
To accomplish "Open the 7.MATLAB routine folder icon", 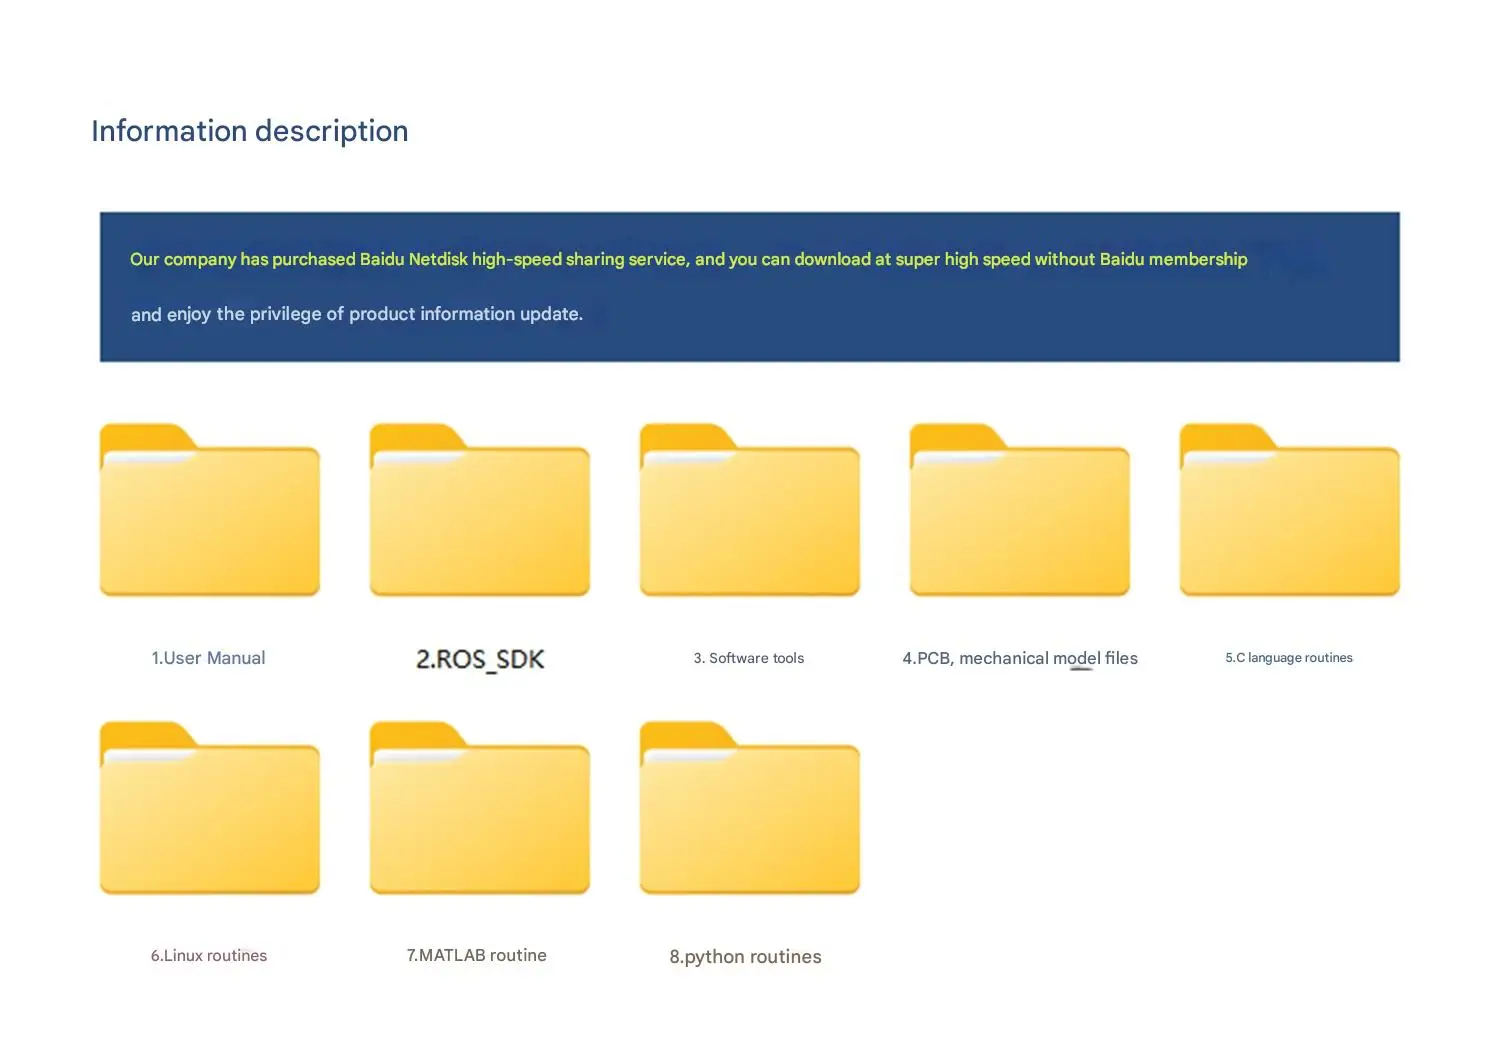I will [480, 808].
